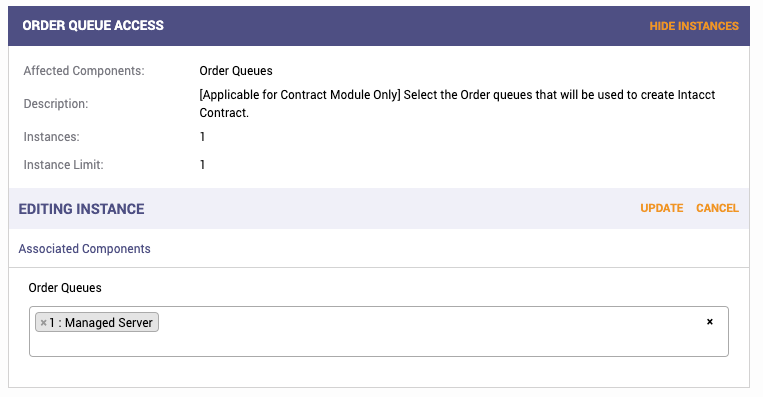Click HIDE INSTANCES in the header

694,26
